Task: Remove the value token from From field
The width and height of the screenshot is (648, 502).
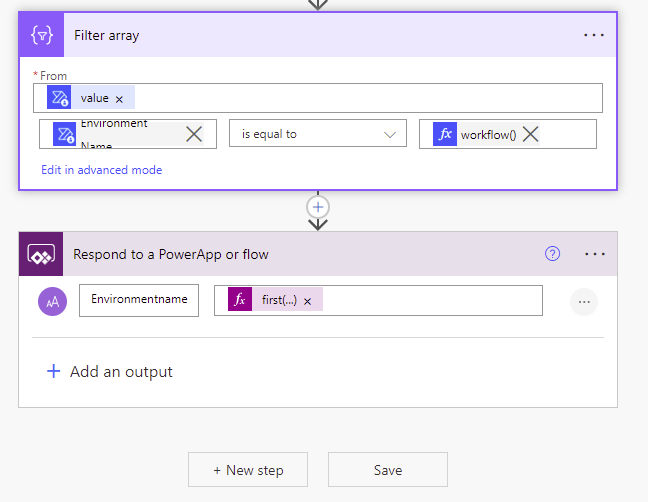Action: coord(119,99)
